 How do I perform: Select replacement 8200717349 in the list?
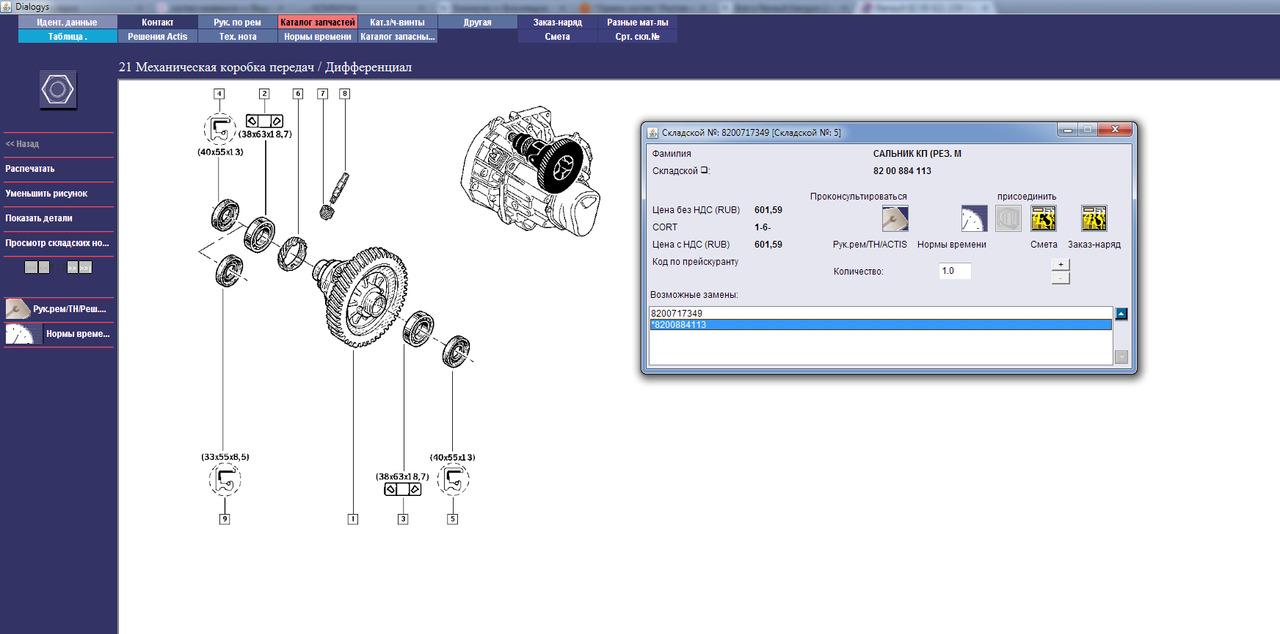tap(881, 313)
